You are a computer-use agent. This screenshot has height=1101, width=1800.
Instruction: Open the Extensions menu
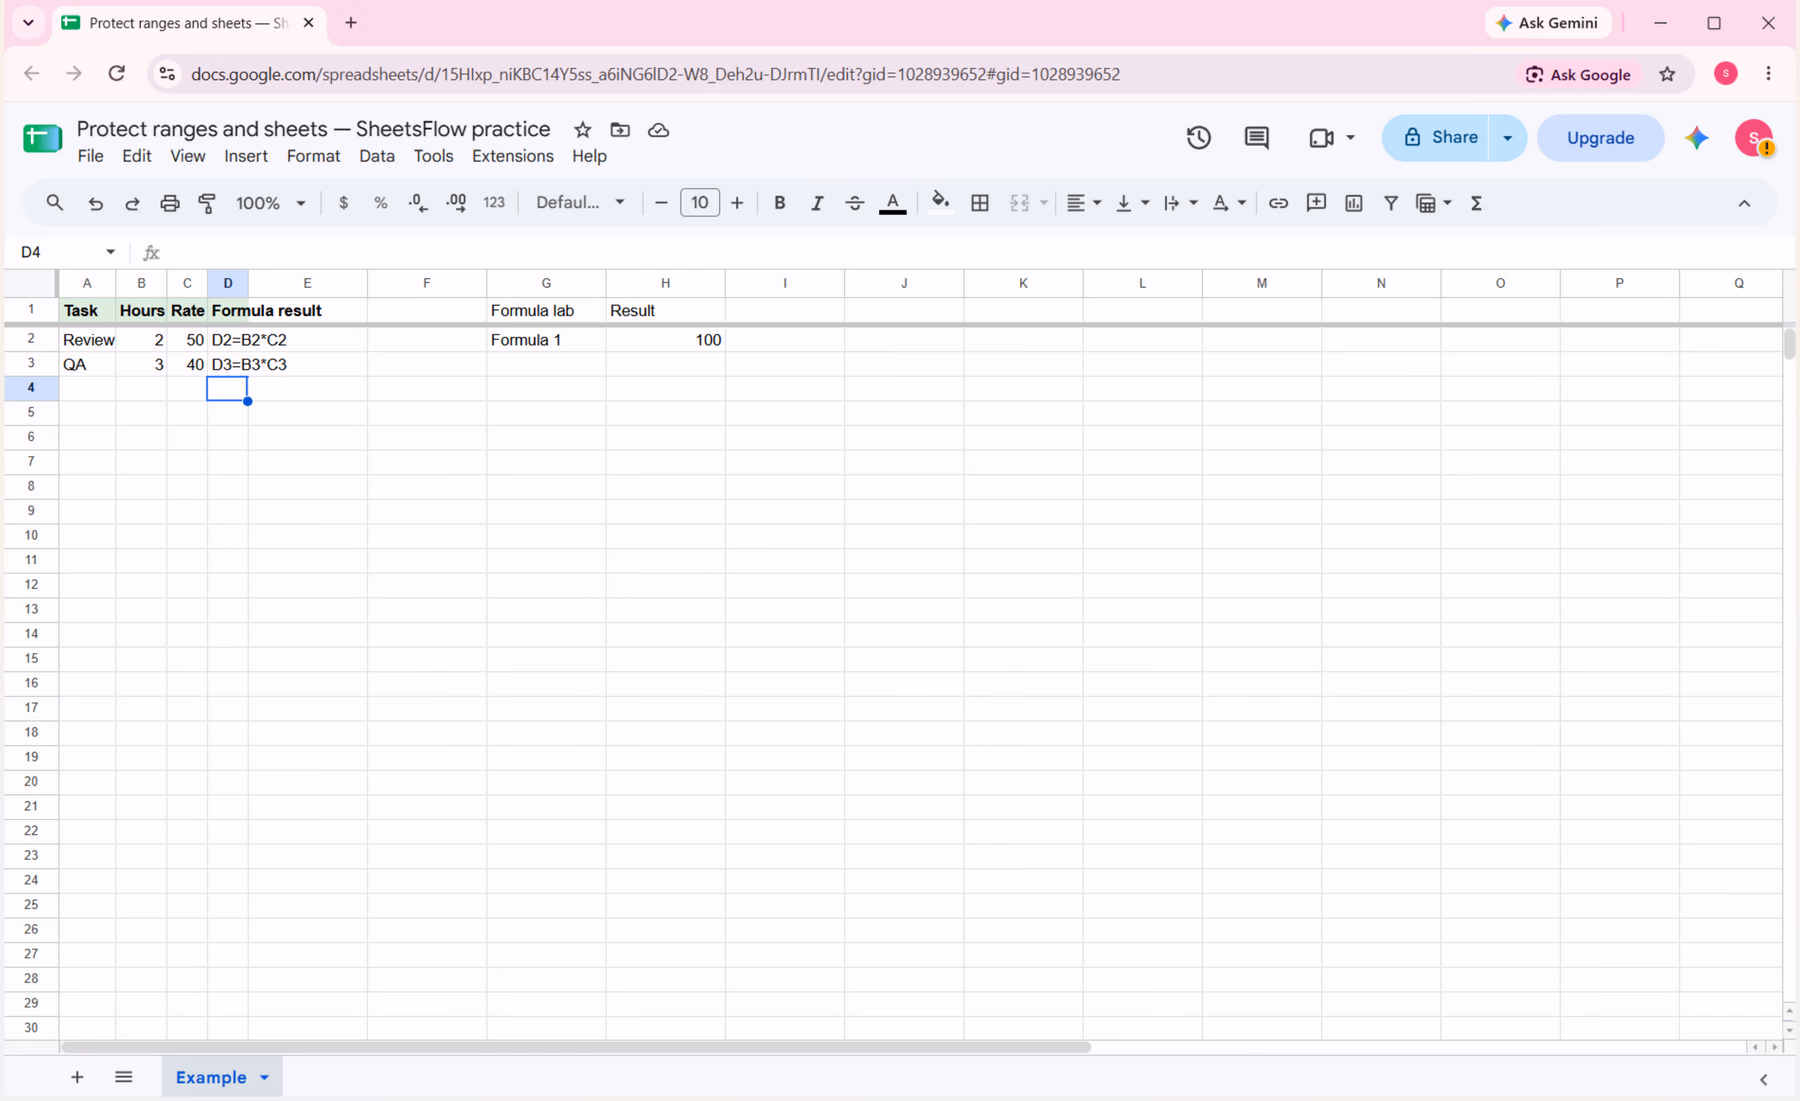(512, 156)
